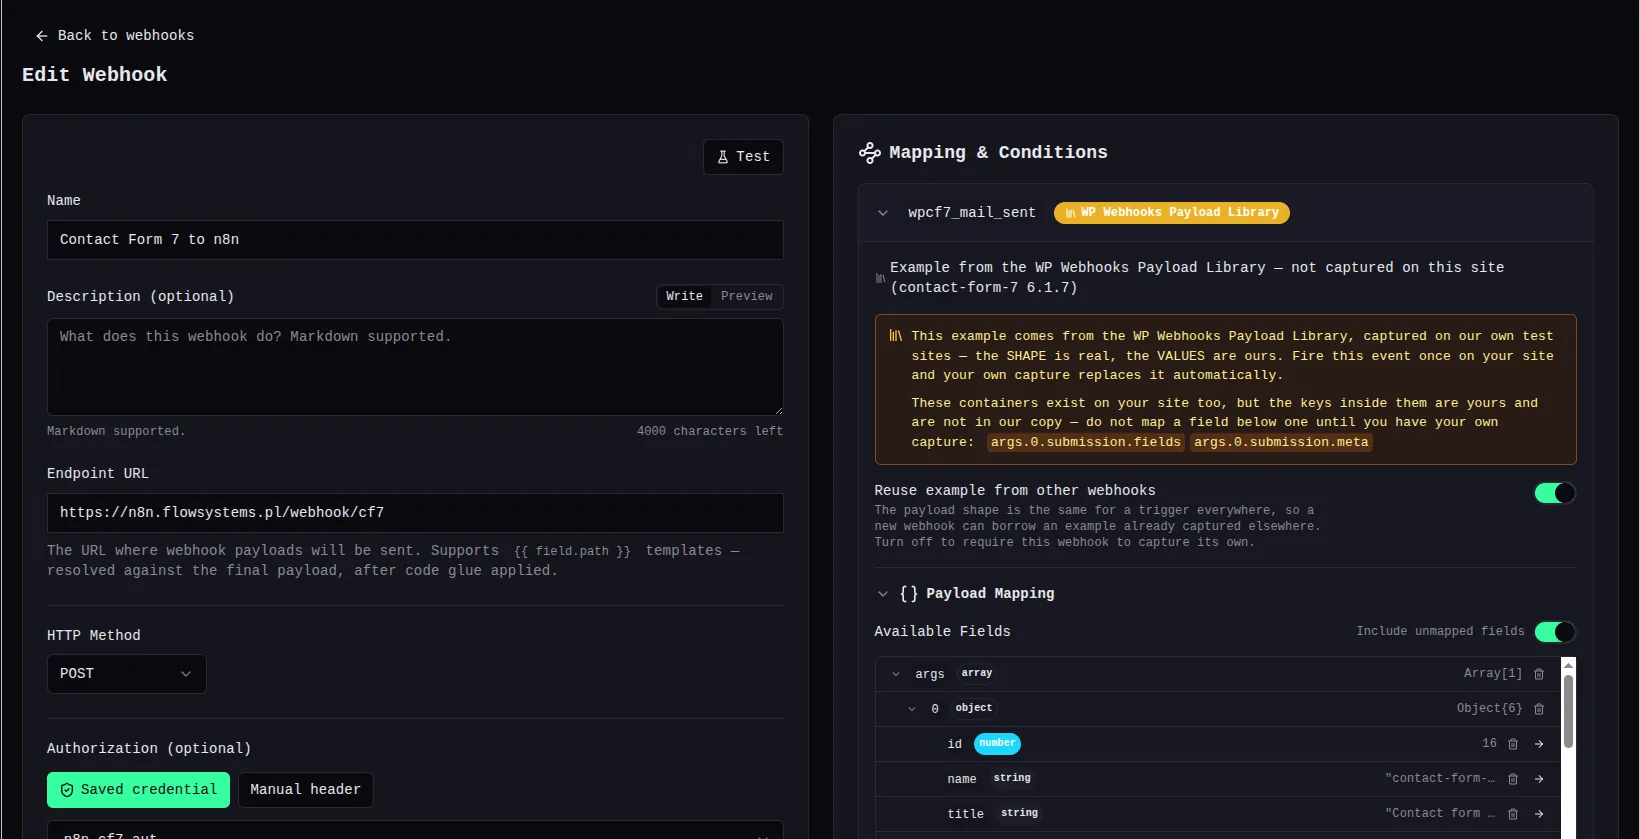Viewport: 1640px width, 839px height.
Task: Click the Object{6} value text
Action: 1490,709
